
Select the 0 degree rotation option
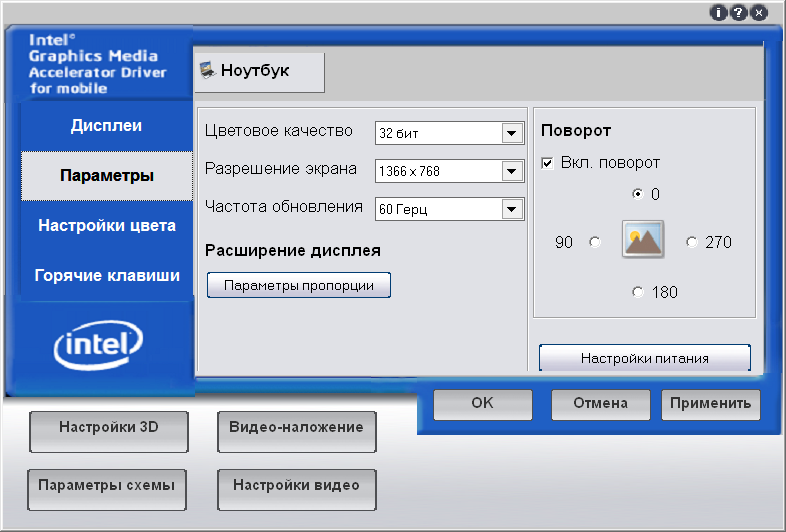tap(638, 194)
